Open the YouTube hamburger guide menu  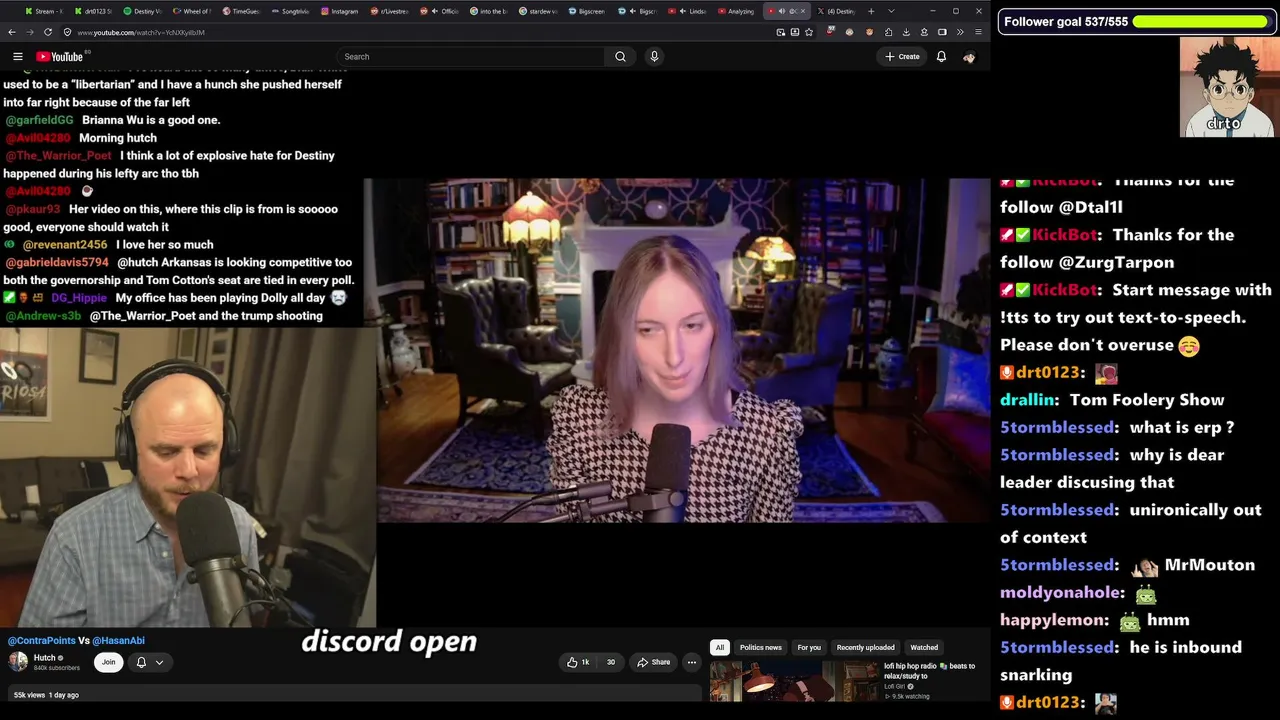coord(17,57)
